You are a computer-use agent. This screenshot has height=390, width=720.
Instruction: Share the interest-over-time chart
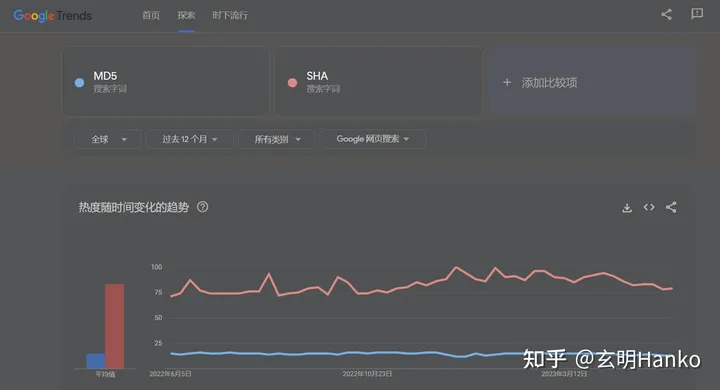[x=671, y=207]
